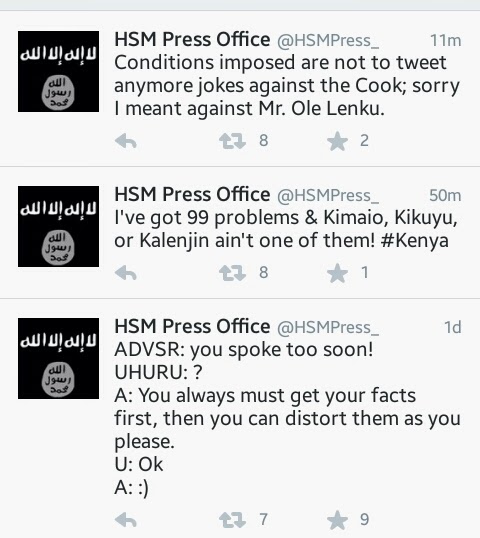Open the 1d timestamp

click(x=453, y=328)
